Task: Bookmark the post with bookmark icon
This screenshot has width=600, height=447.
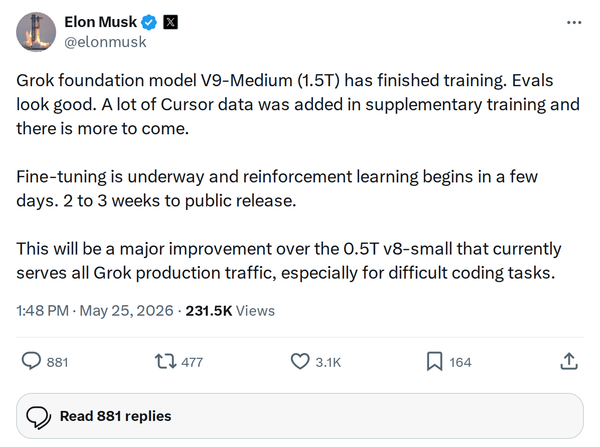Action: [x=434, y=361]
